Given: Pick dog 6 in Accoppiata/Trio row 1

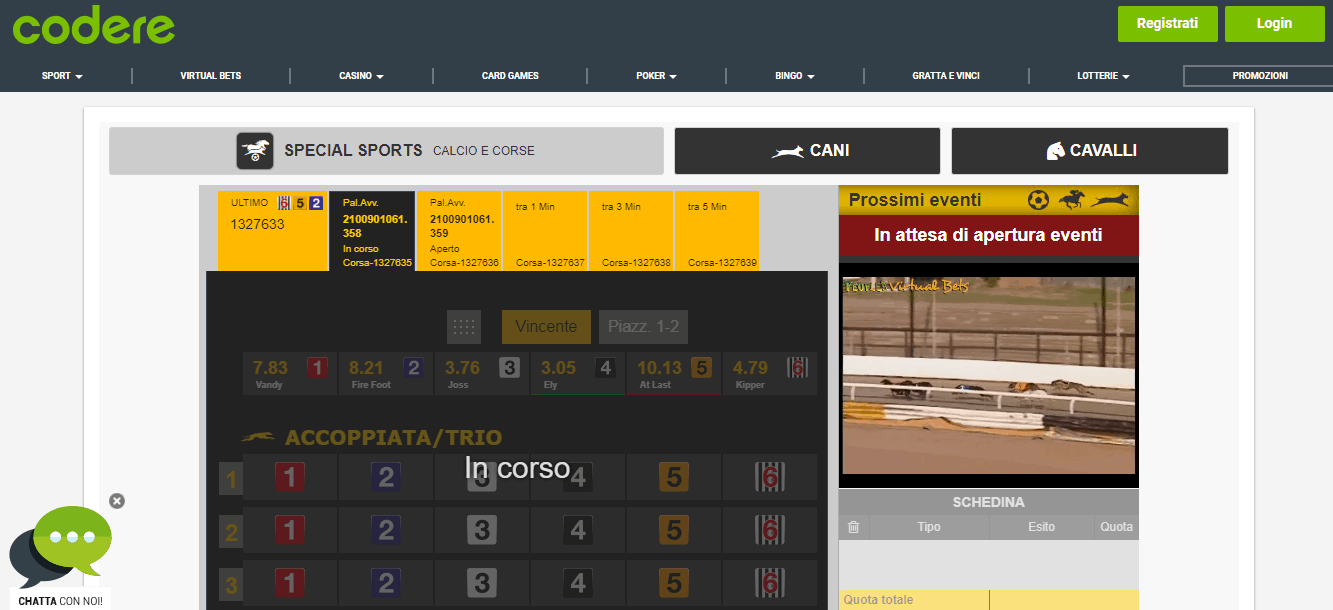Looking at the screenshot, I should click(770, 478).
